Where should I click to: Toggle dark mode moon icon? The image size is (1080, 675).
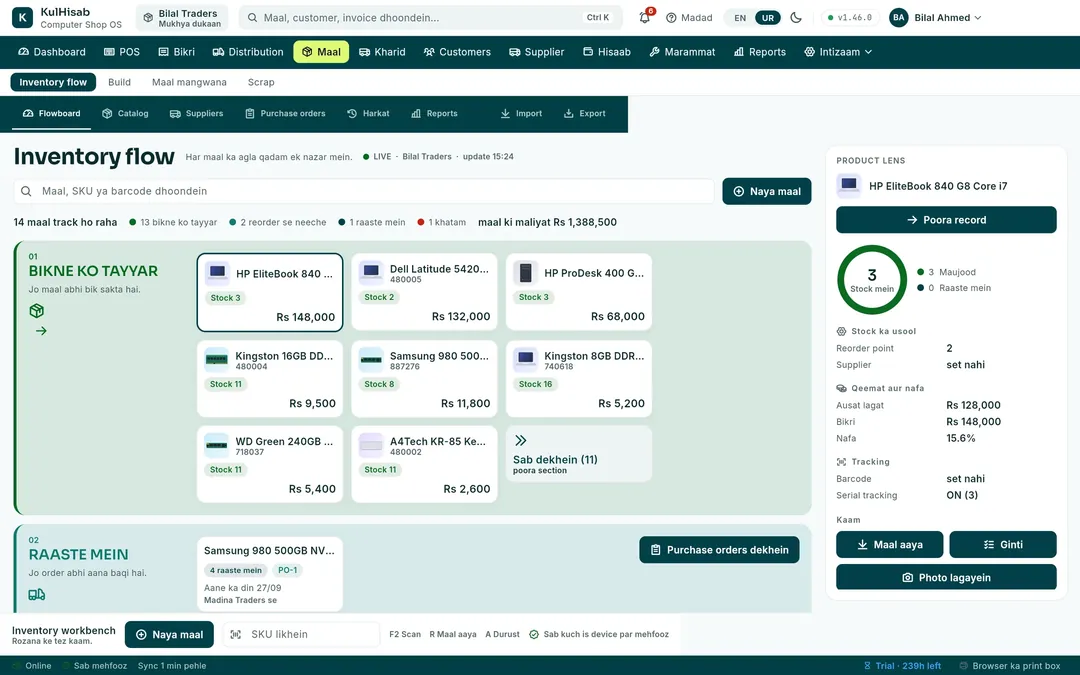[796, 18]
